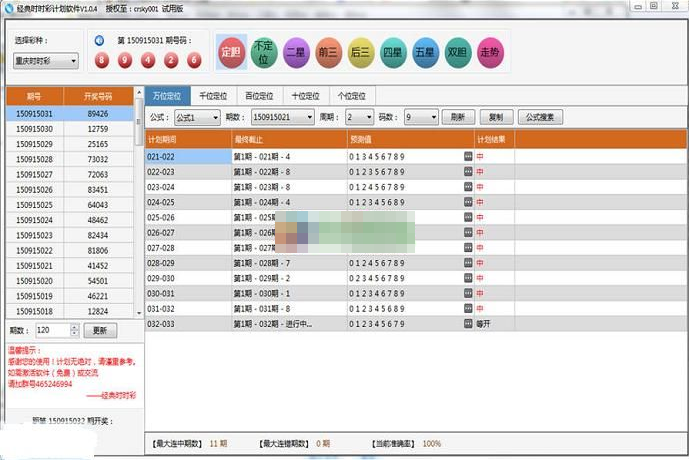Viewport: 689px width, 460px height.
Task: Open the 五星 round icon
Action: point(426,52)
